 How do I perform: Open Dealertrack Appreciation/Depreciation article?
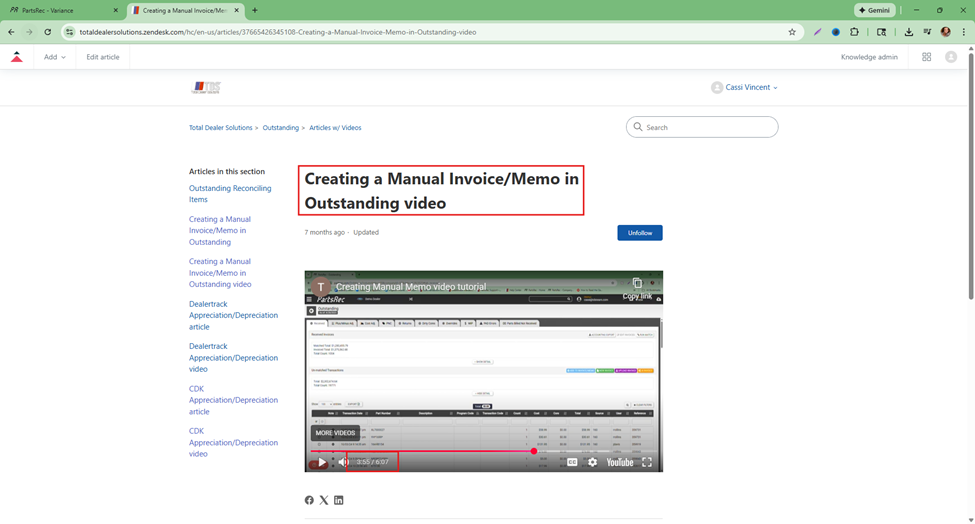click(233, 315)
